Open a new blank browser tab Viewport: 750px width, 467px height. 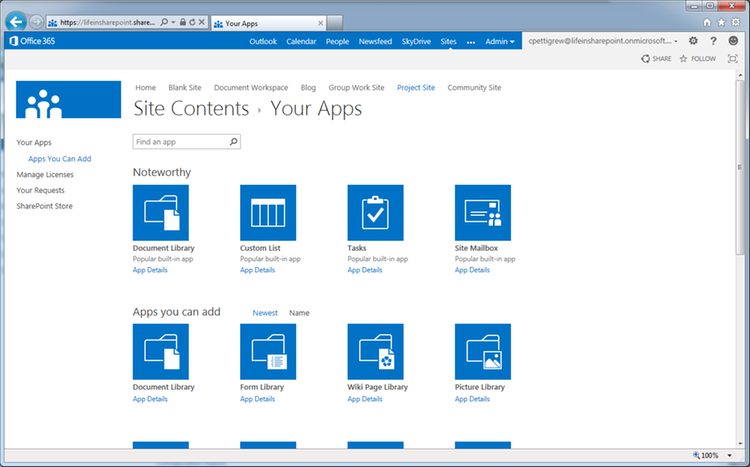click(x=335, y=22)
